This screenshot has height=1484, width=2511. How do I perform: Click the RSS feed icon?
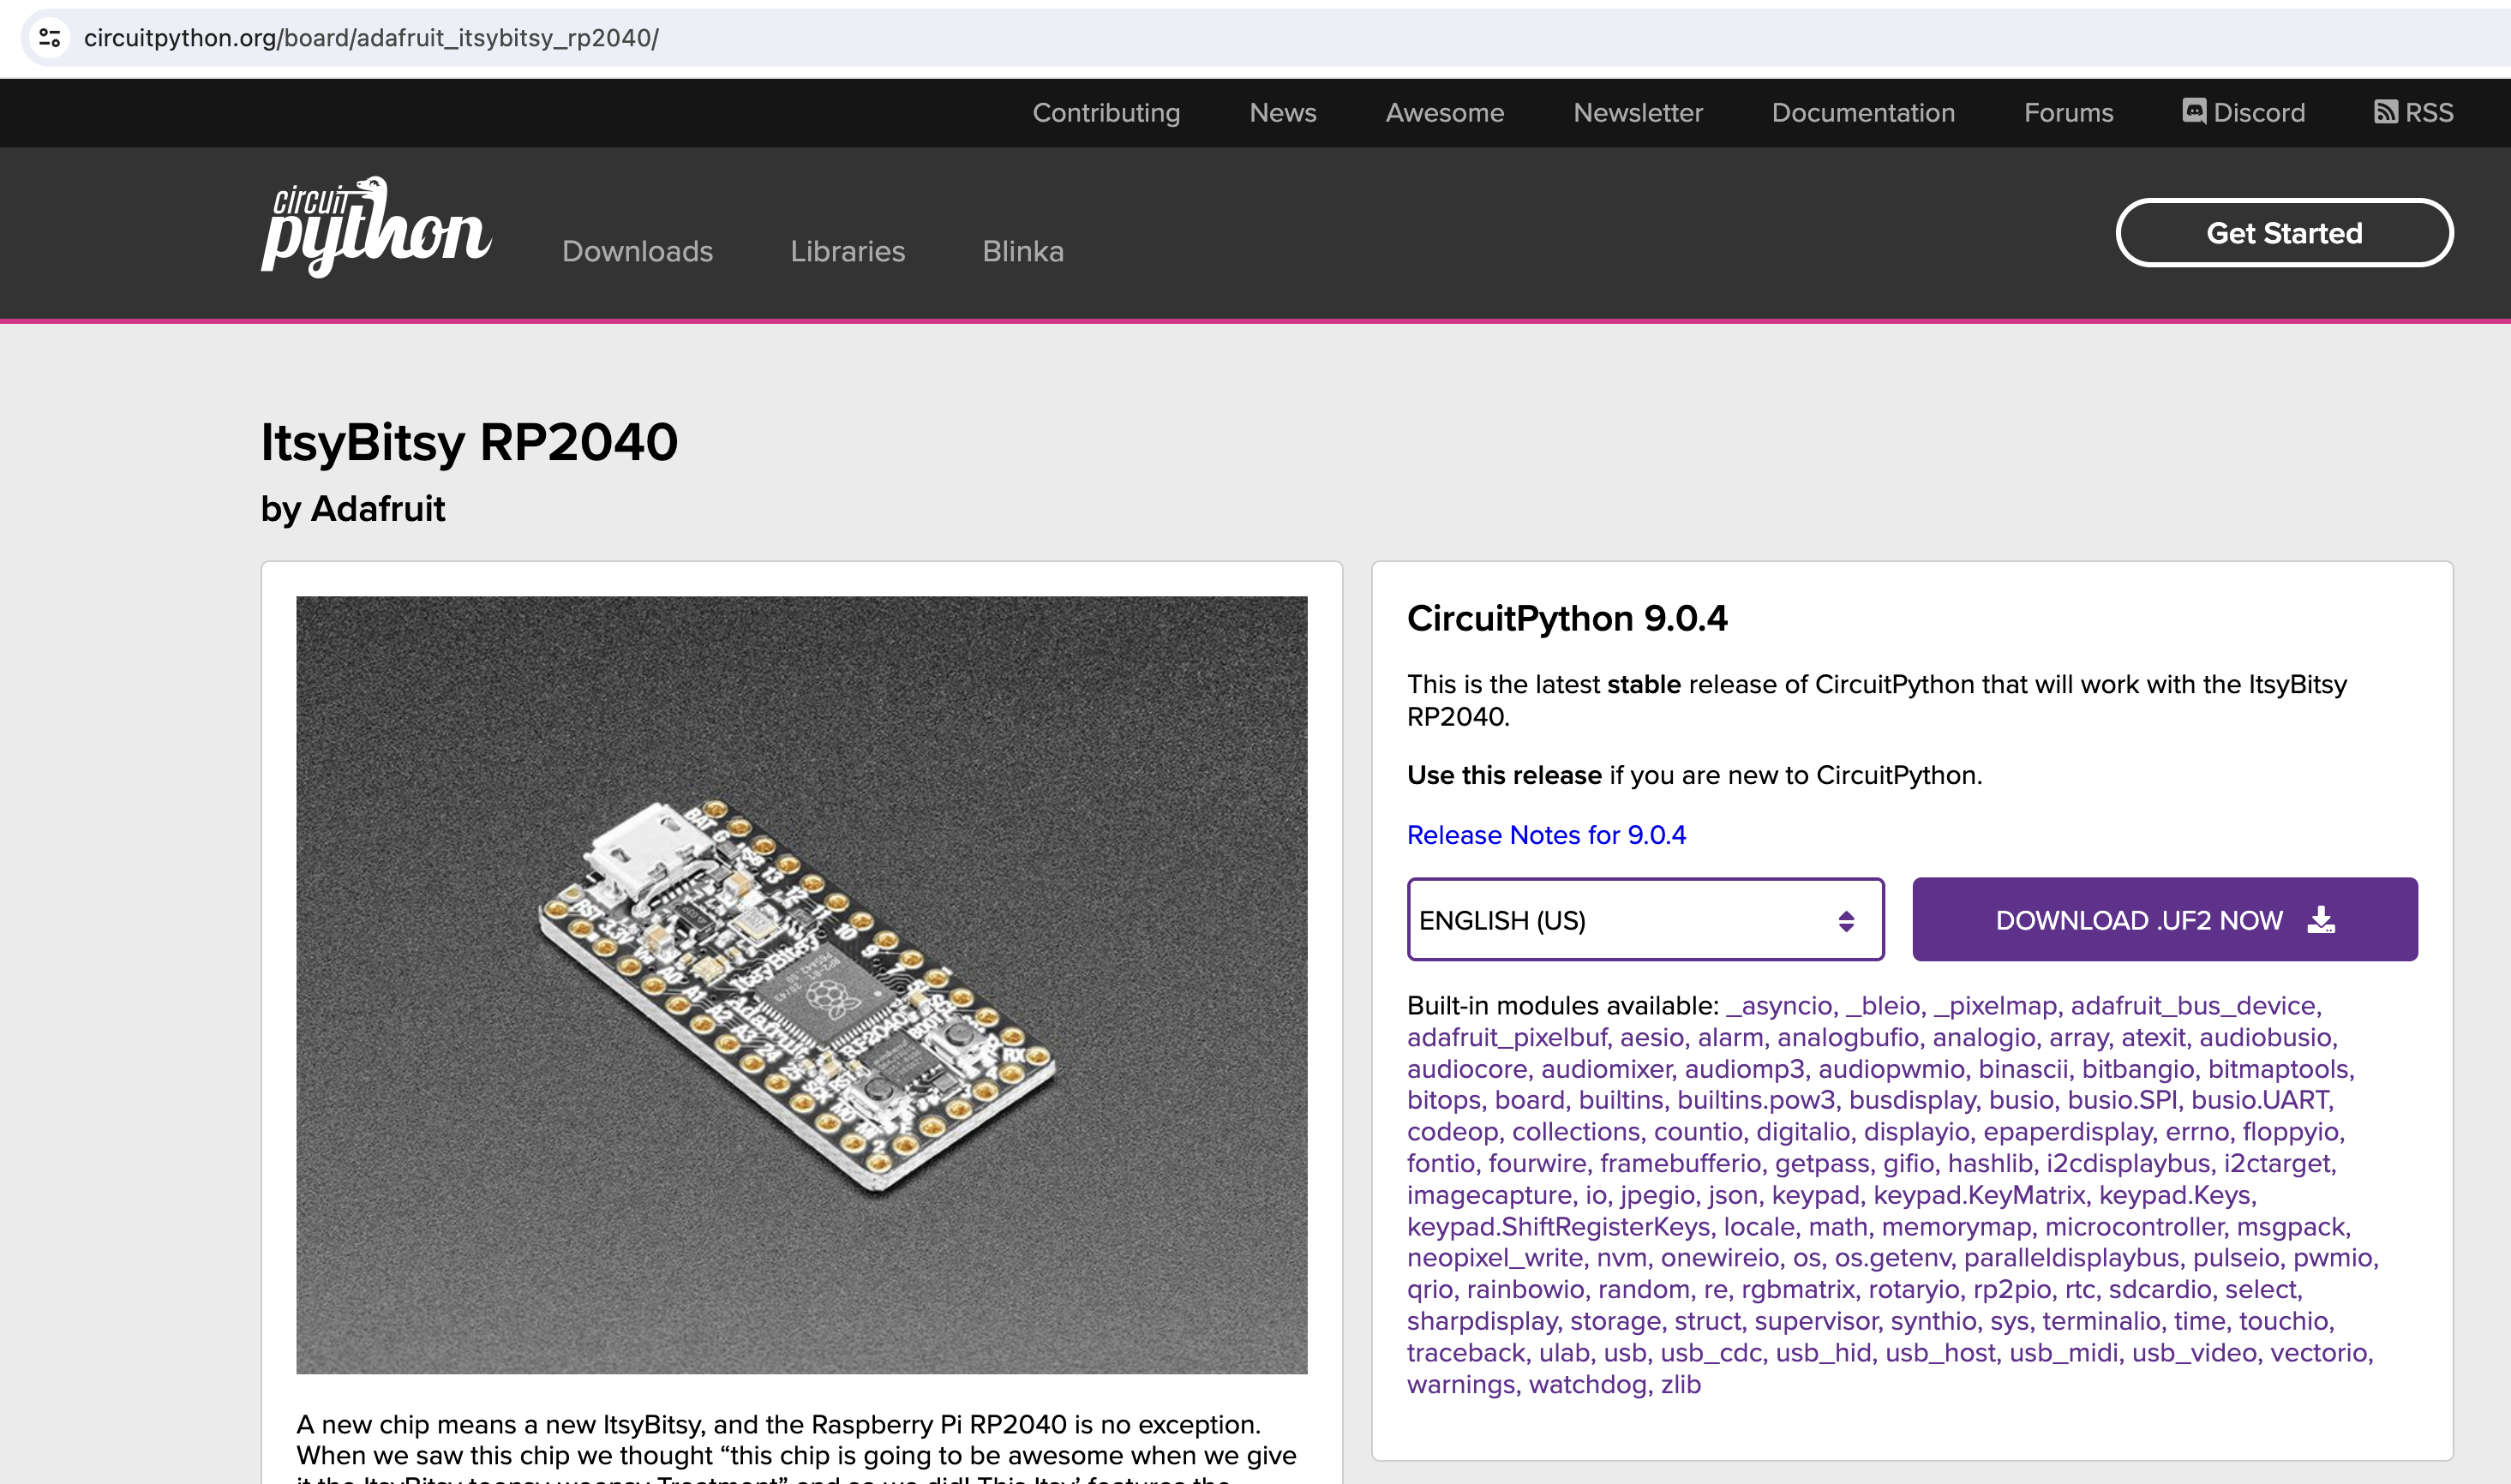pos(2386,111)
